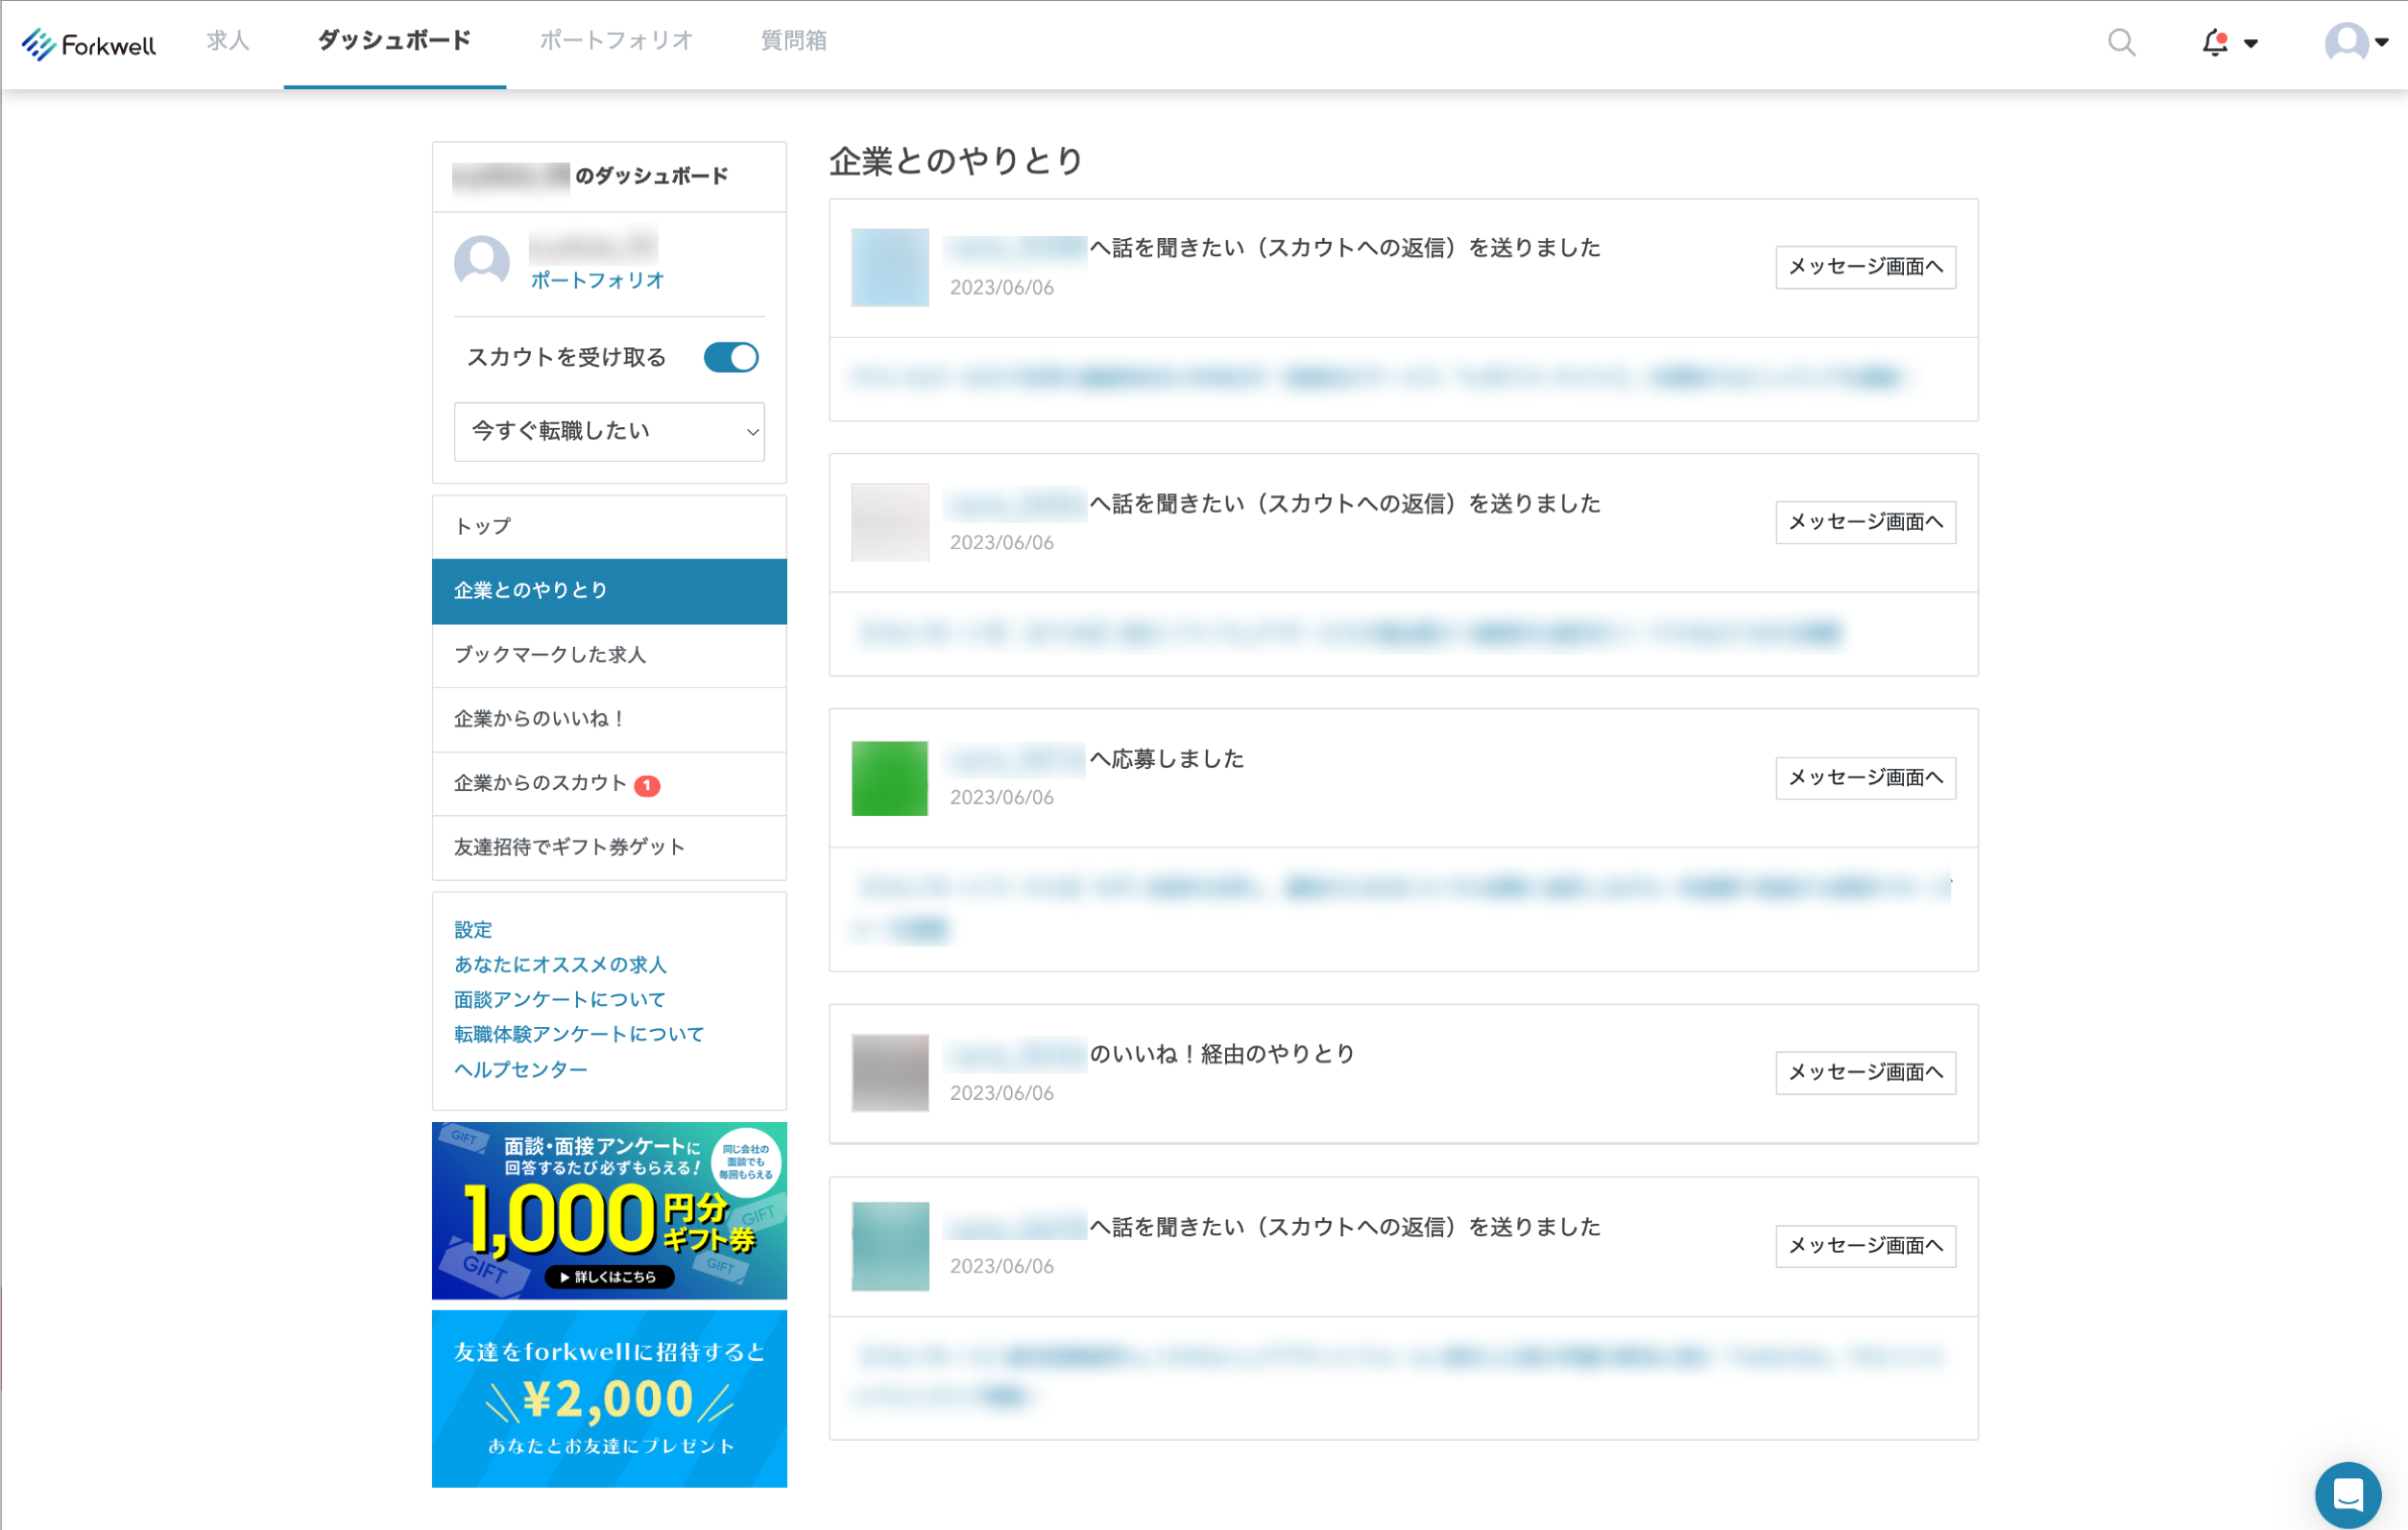Go to the ポートフォリオ header tab
The image size is (2408, 1530).
(616, 41)
